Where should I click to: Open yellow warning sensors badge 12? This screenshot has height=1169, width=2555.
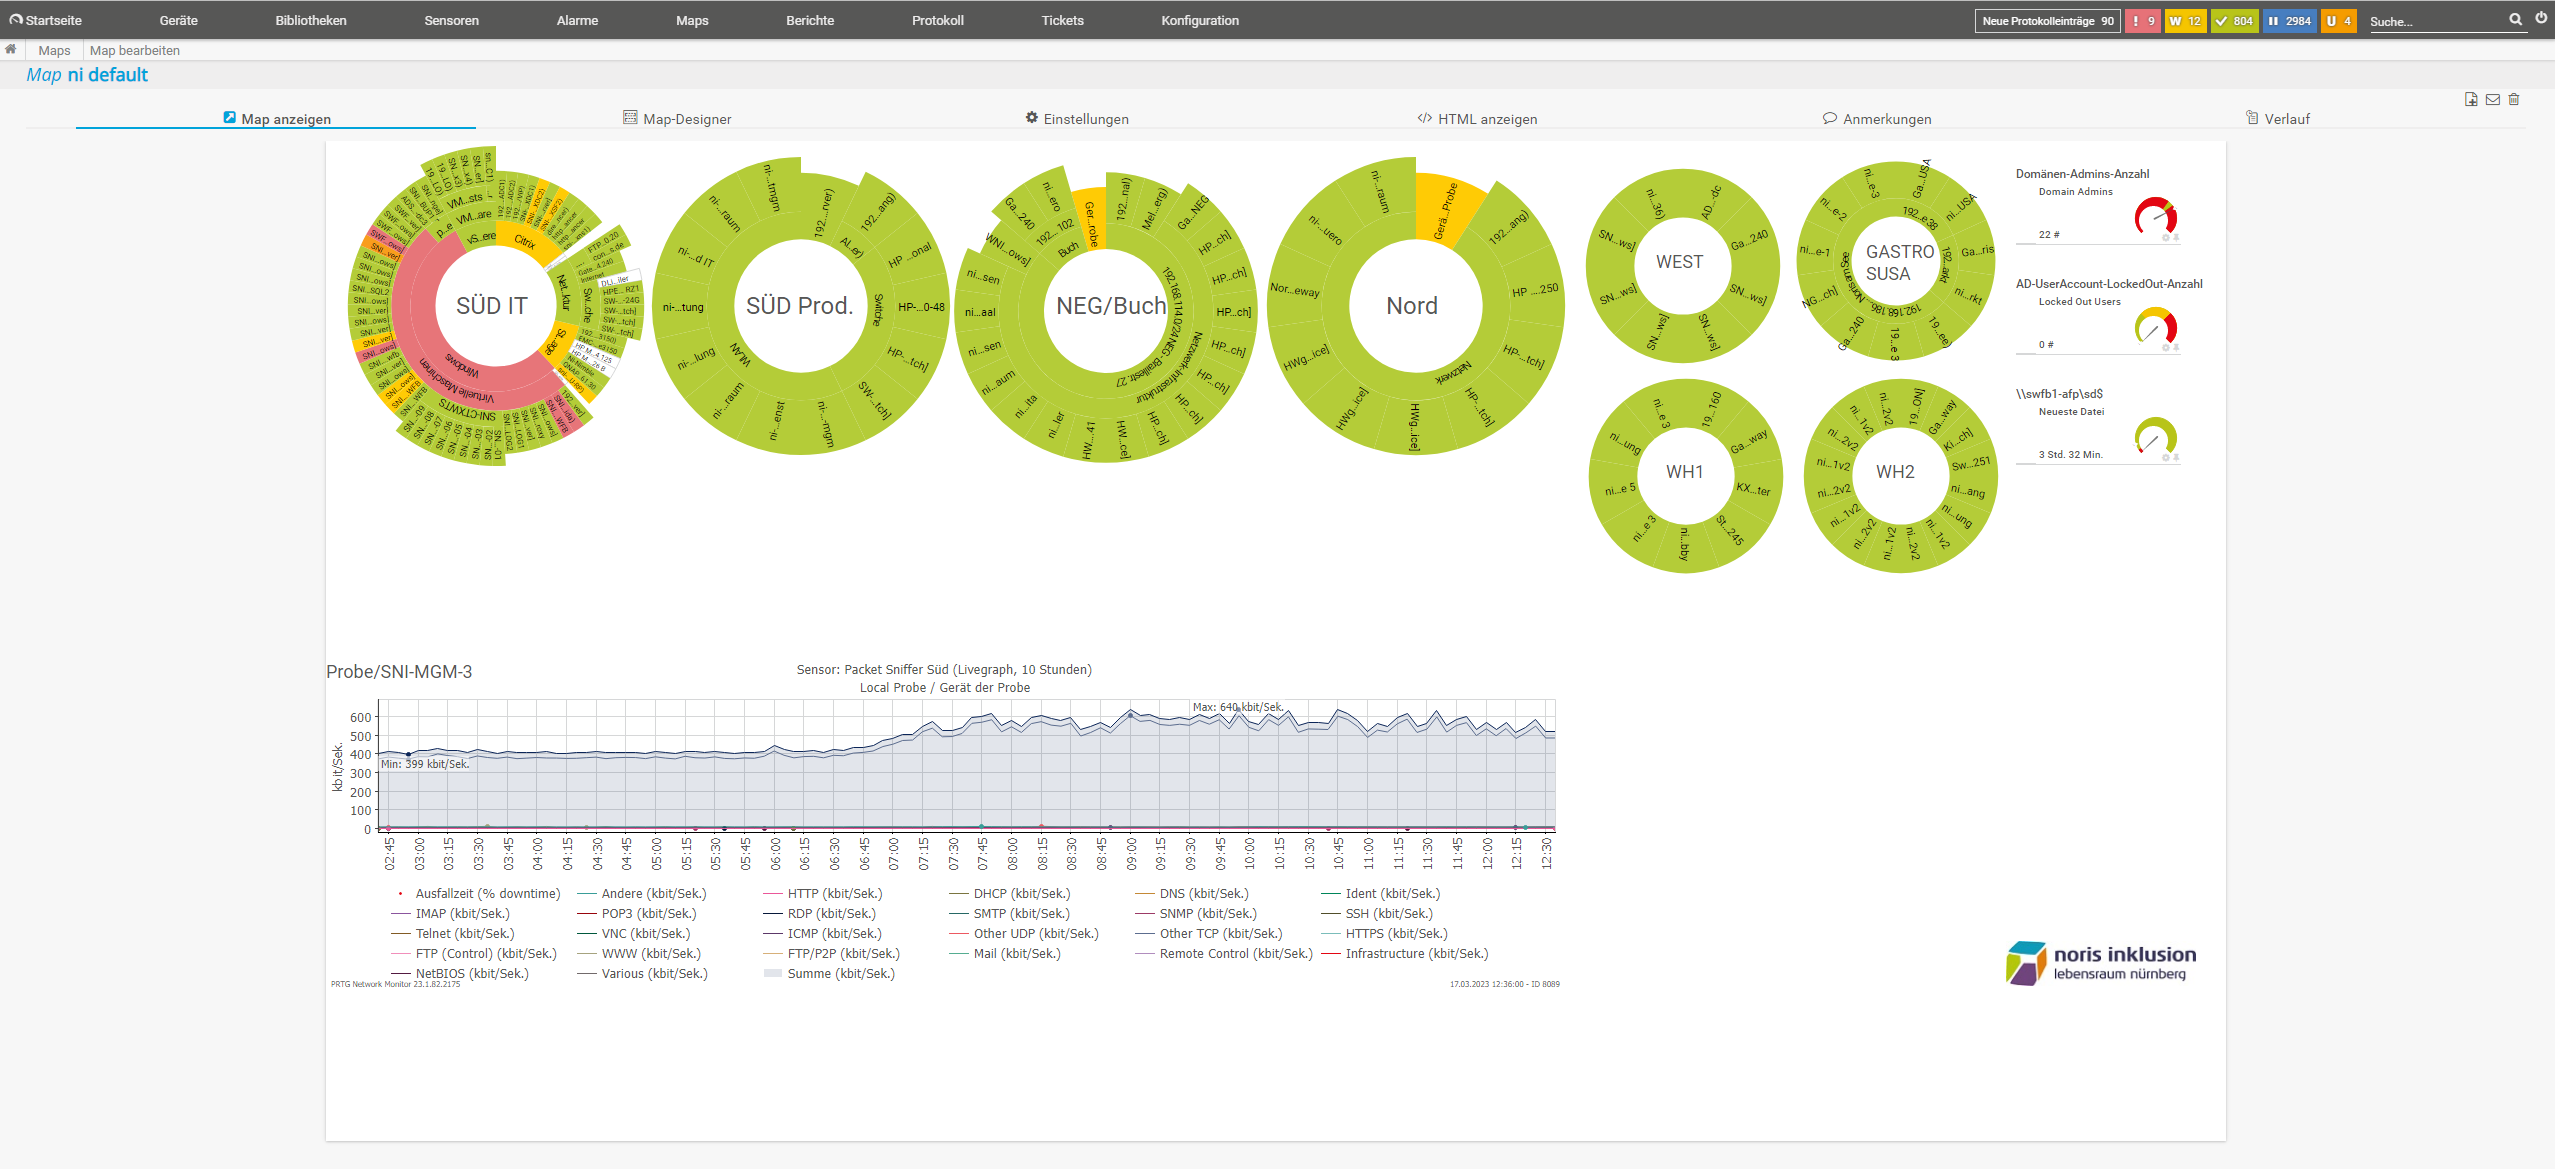pyautogui.click(x=2185, y=21)
